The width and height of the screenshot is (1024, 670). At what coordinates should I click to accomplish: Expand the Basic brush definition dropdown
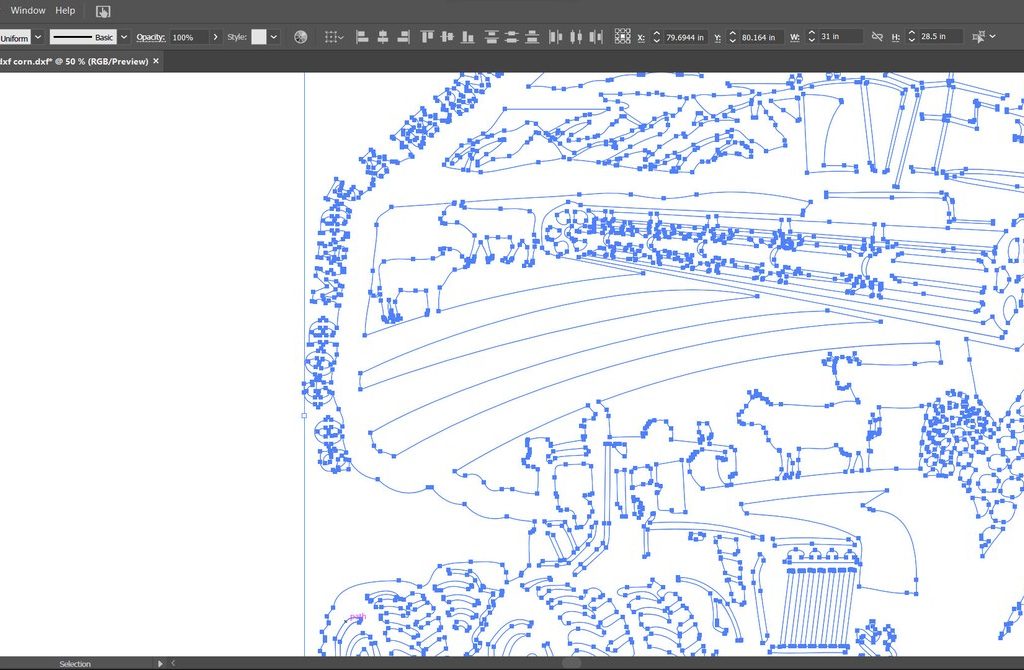[124, 37]
